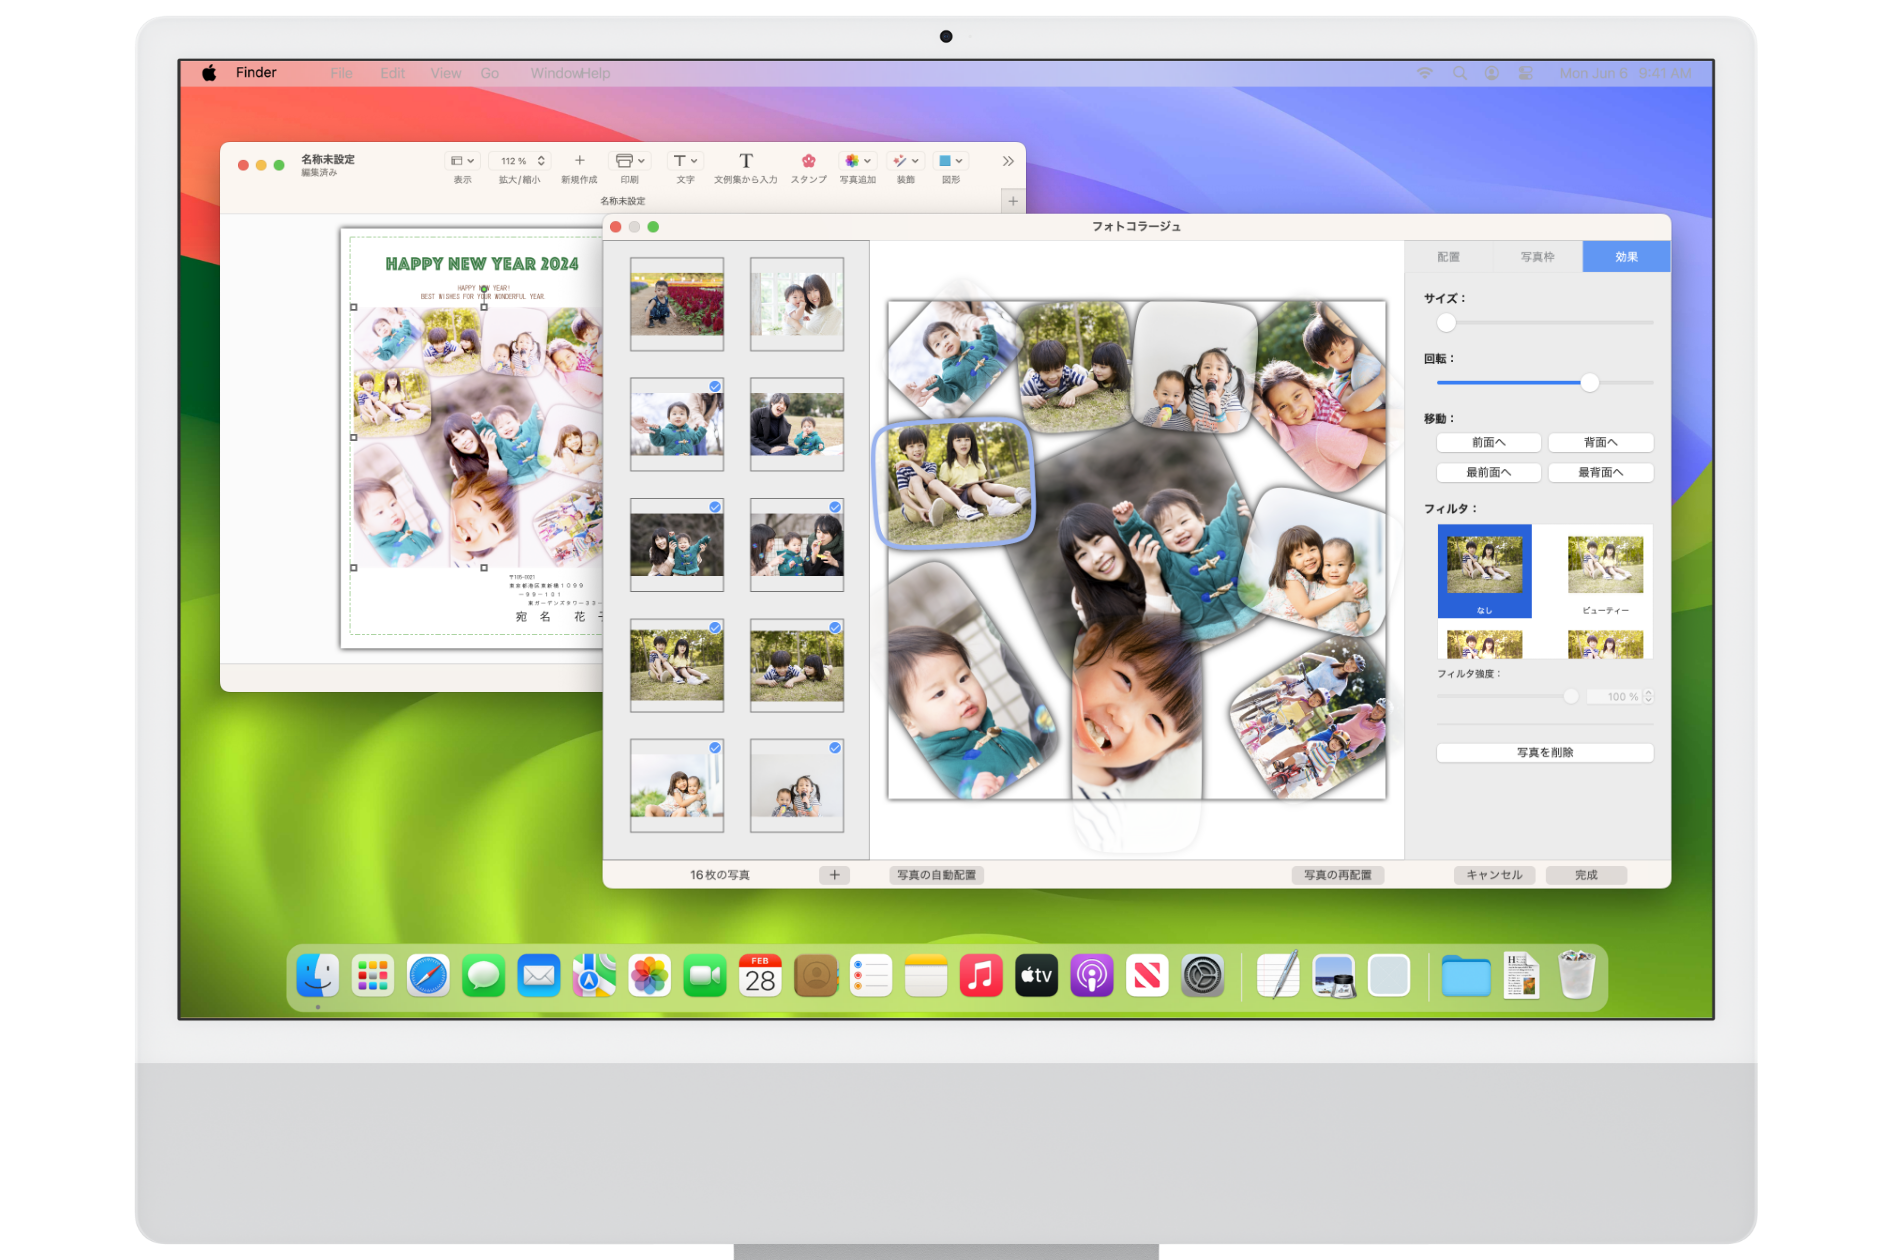Open the 図形 shapes dropdown
The width and height of the screenshot is (1894, 1260).
[x=951, y=161]
